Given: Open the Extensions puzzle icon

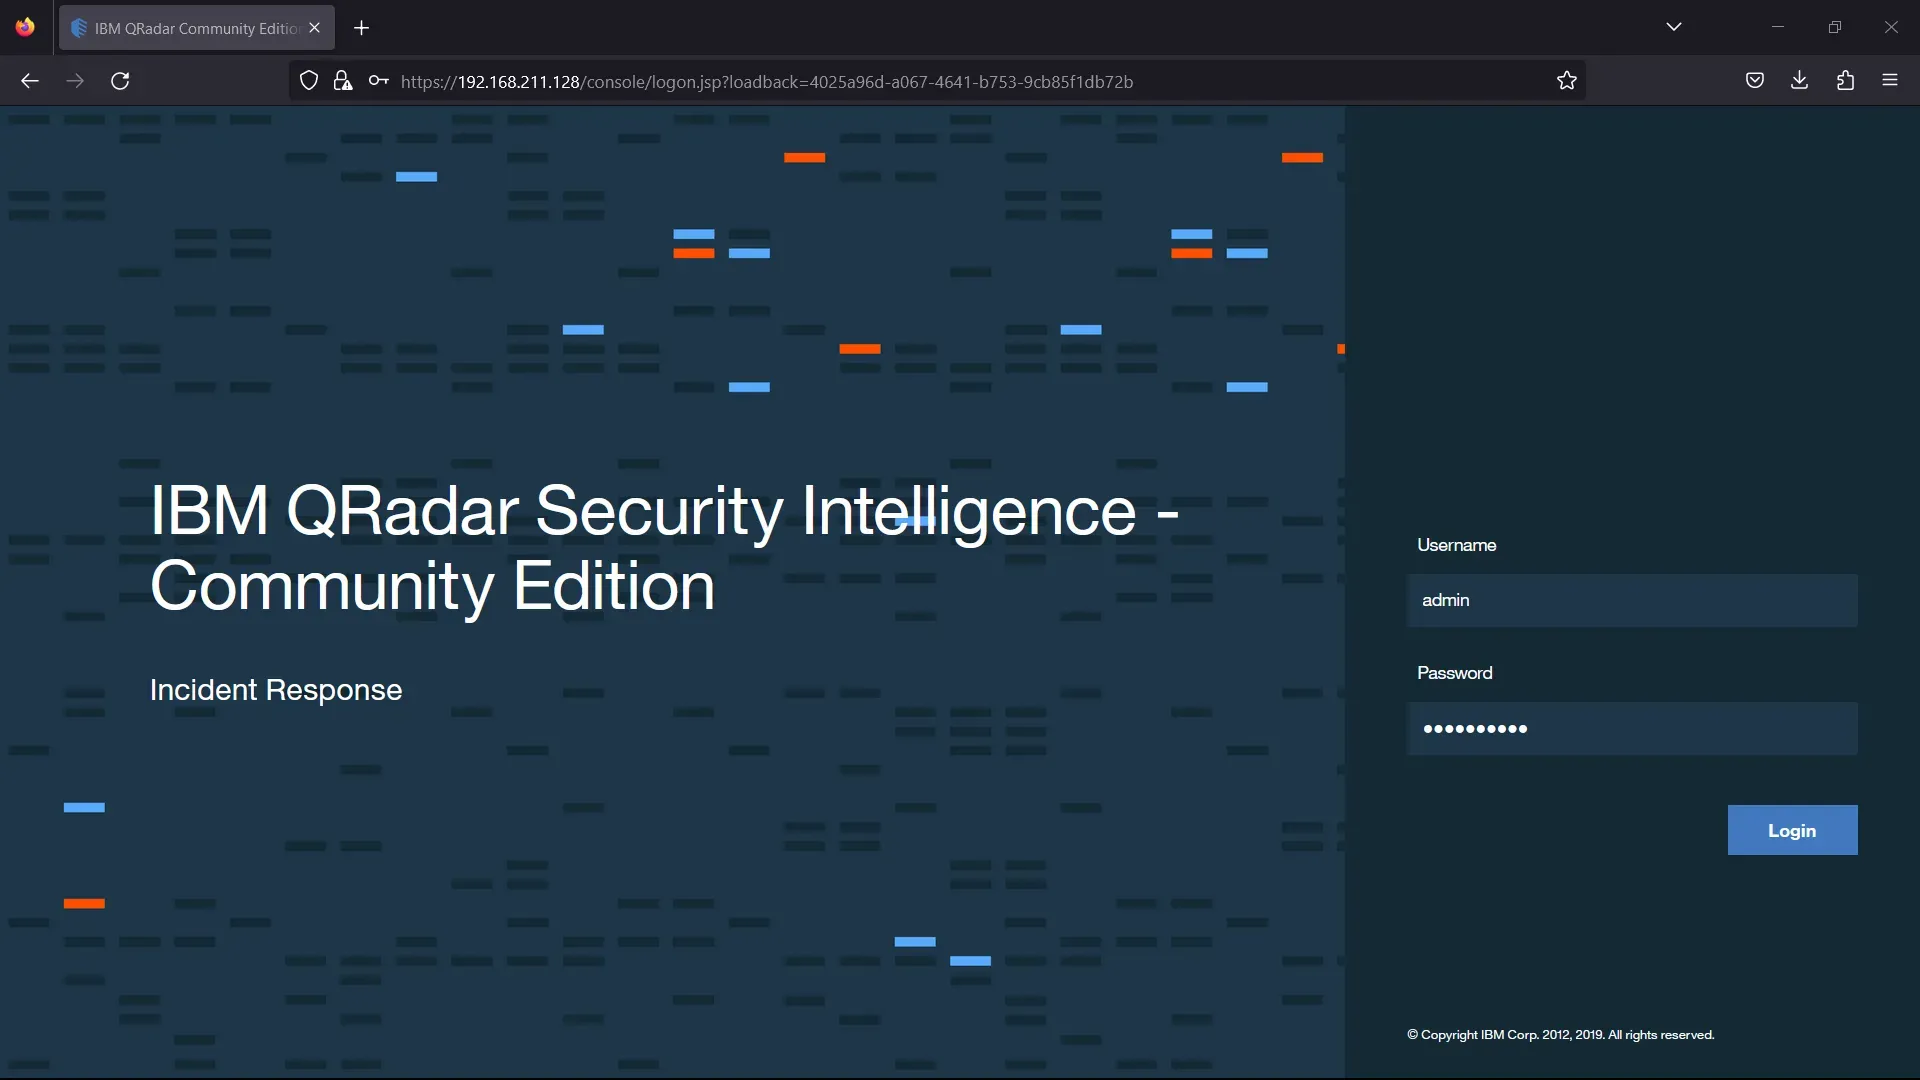Looking at the screenshot, I should tap(1845, 81).
